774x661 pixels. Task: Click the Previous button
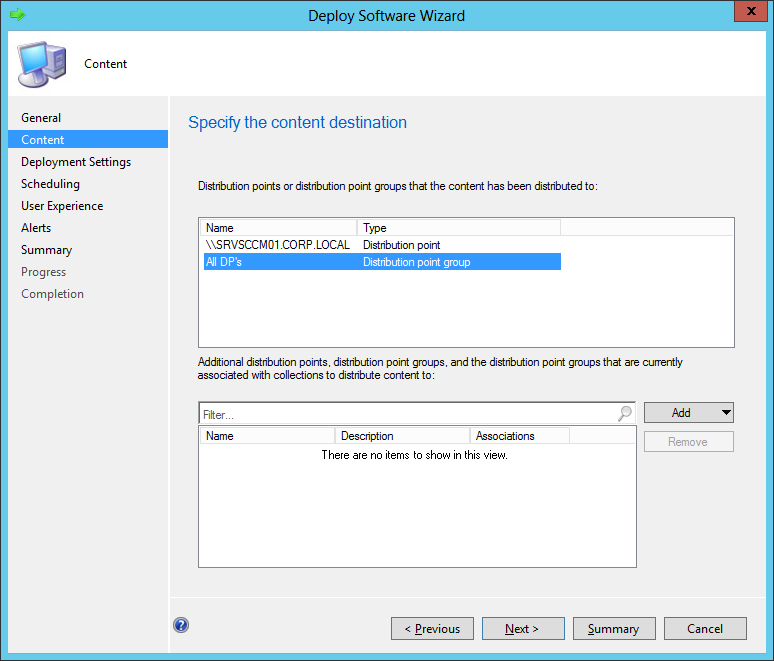coord(432,629)
